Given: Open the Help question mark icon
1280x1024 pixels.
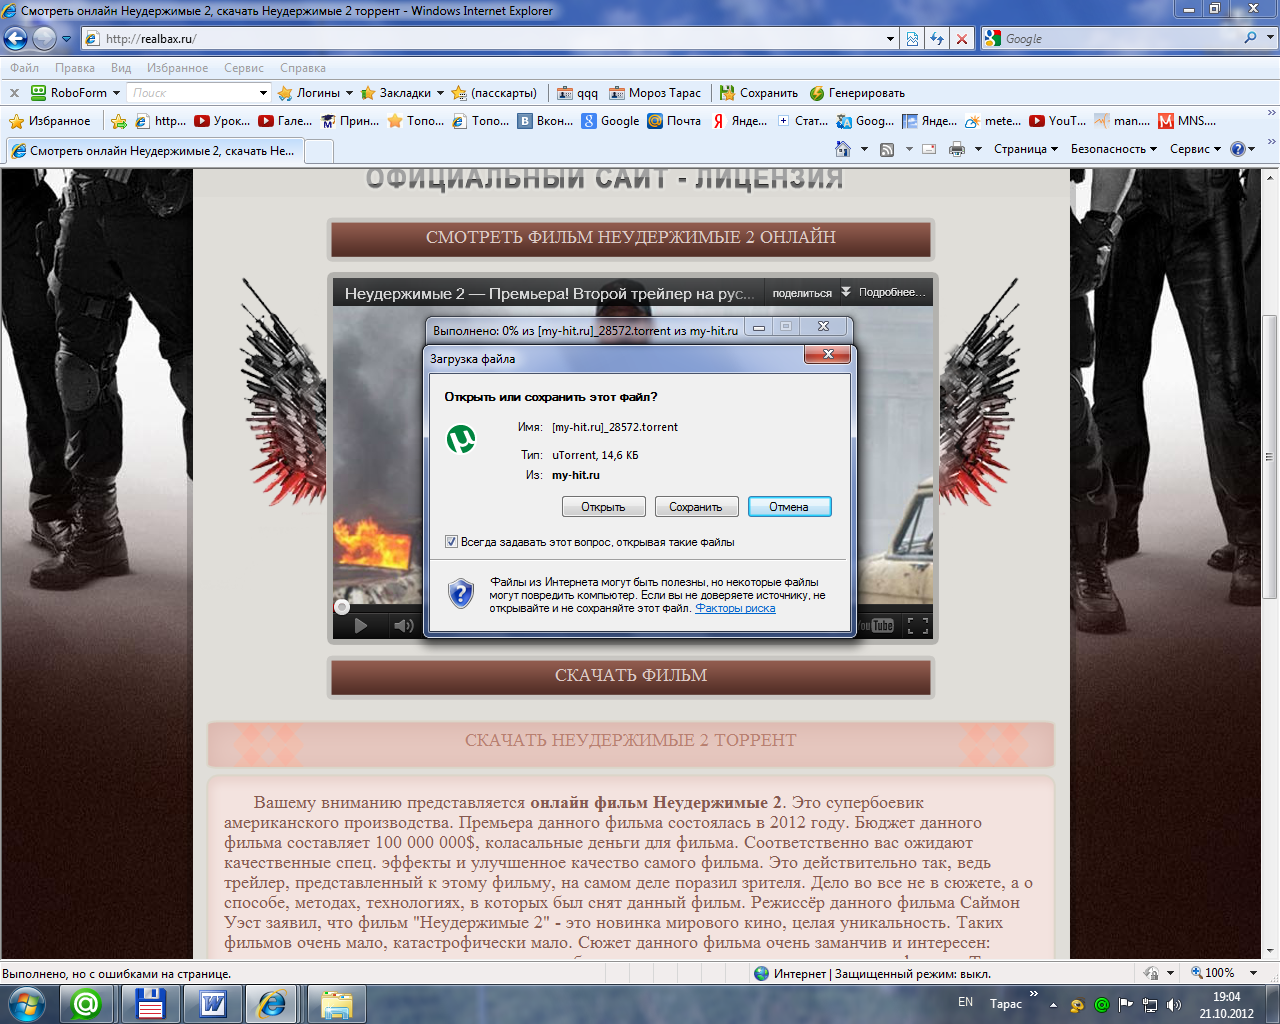Looking at the screenshot, I should click(1238, 149).
